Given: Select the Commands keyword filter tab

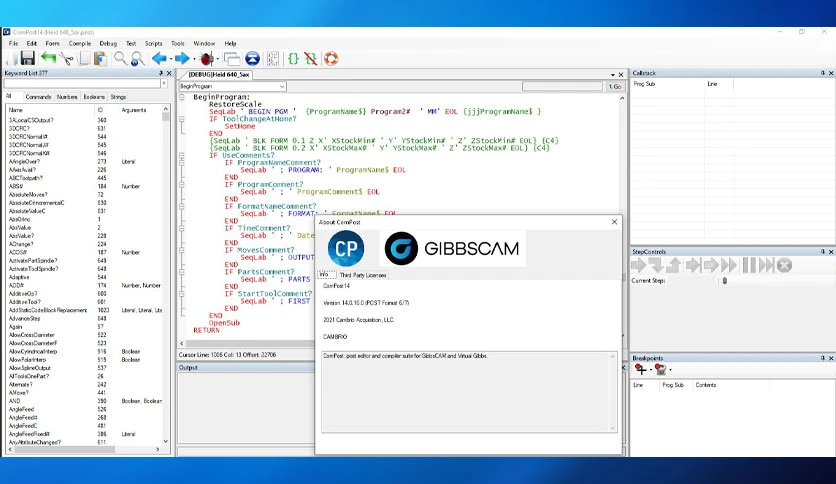Looking at the screenshot, I should 38,97.
